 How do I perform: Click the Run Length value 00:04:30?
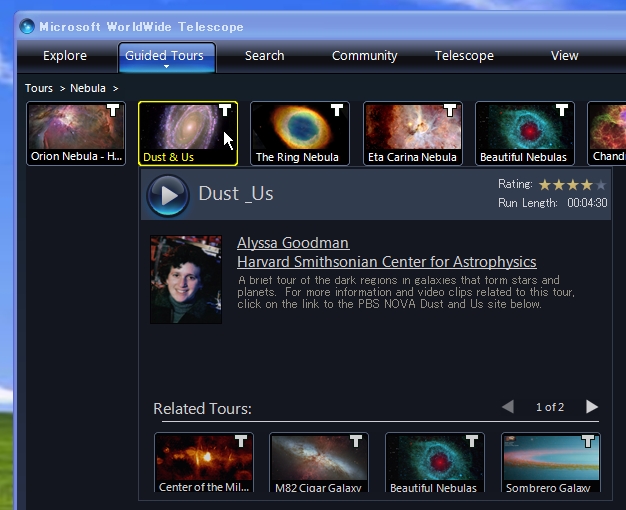tap(587, 203)
